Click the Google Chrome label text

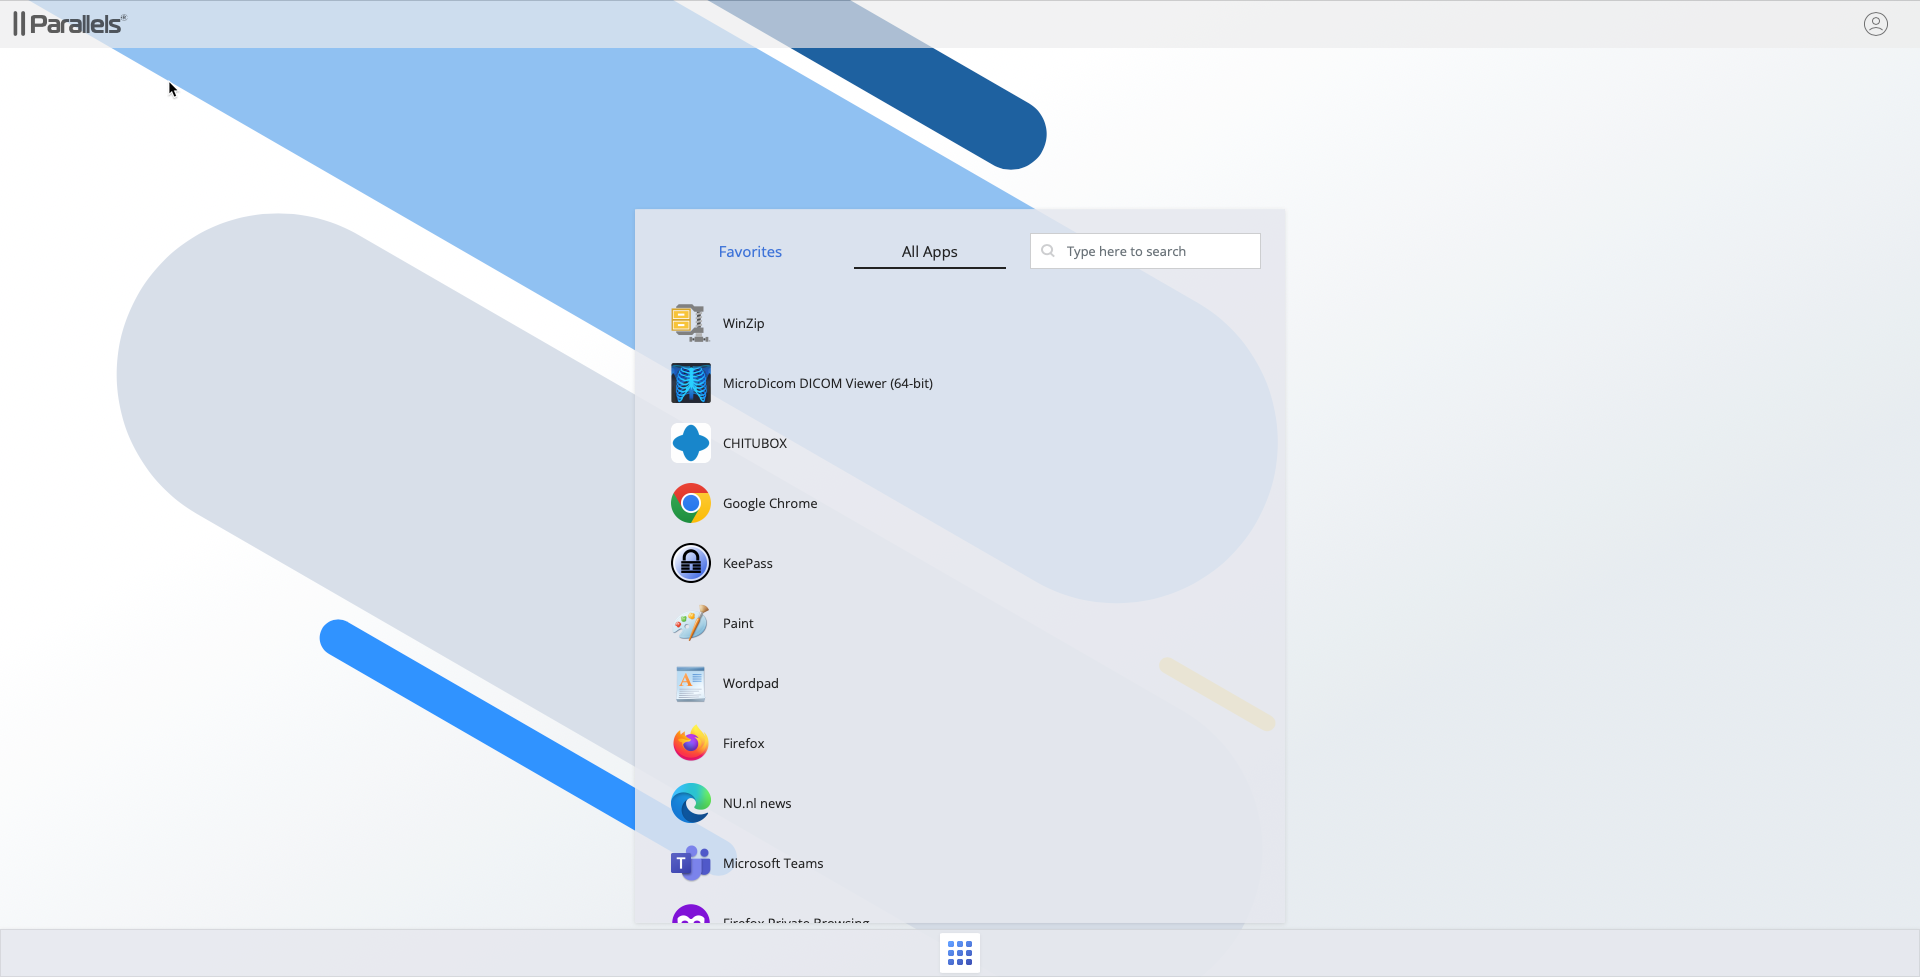click(x=770, y=503)
